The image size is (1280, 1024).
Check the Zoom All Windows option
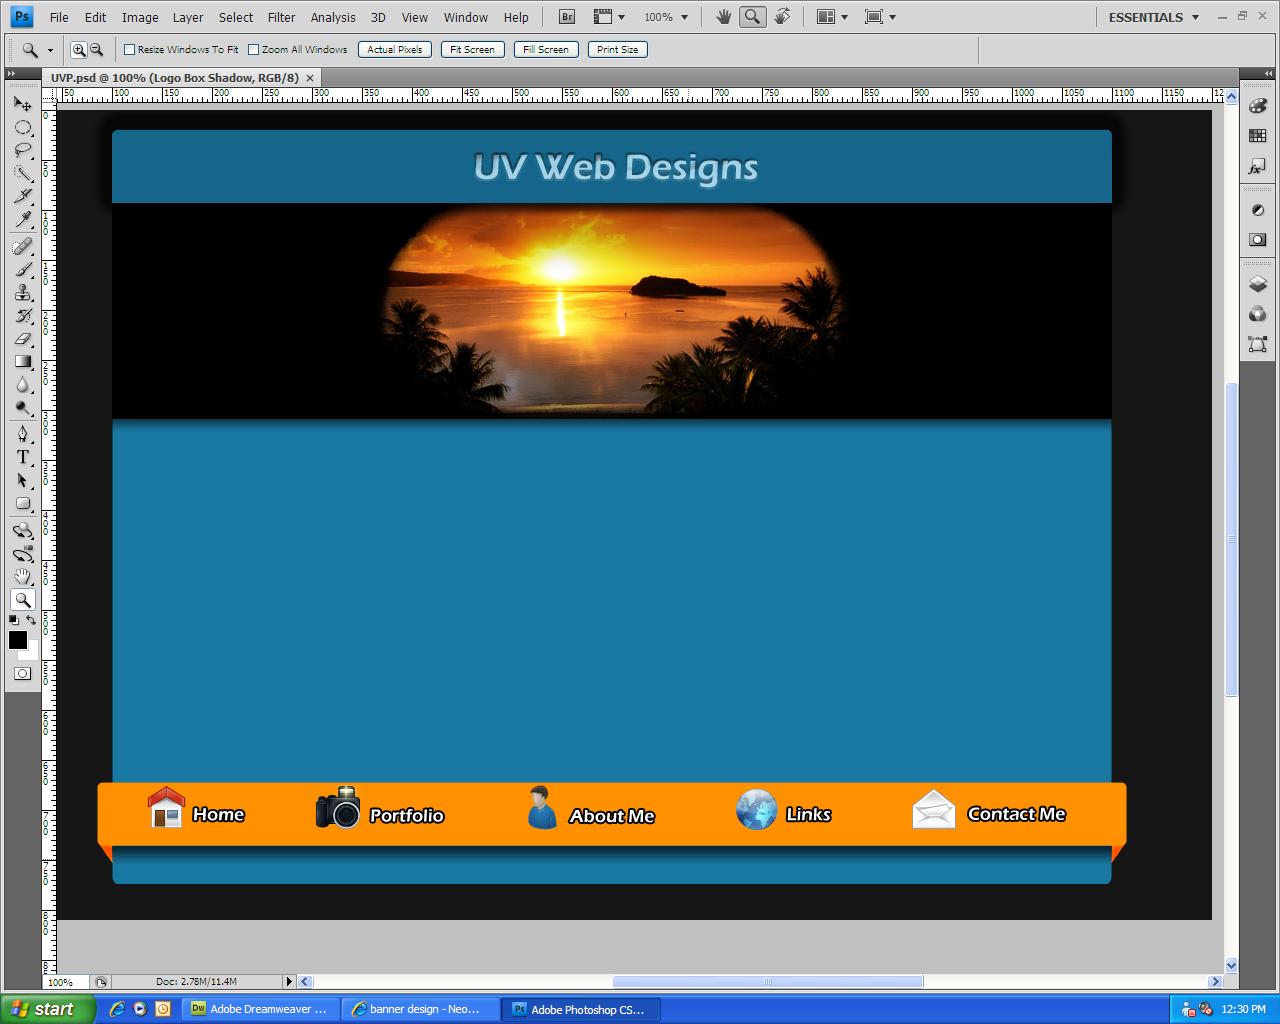(x=254, y=50)
